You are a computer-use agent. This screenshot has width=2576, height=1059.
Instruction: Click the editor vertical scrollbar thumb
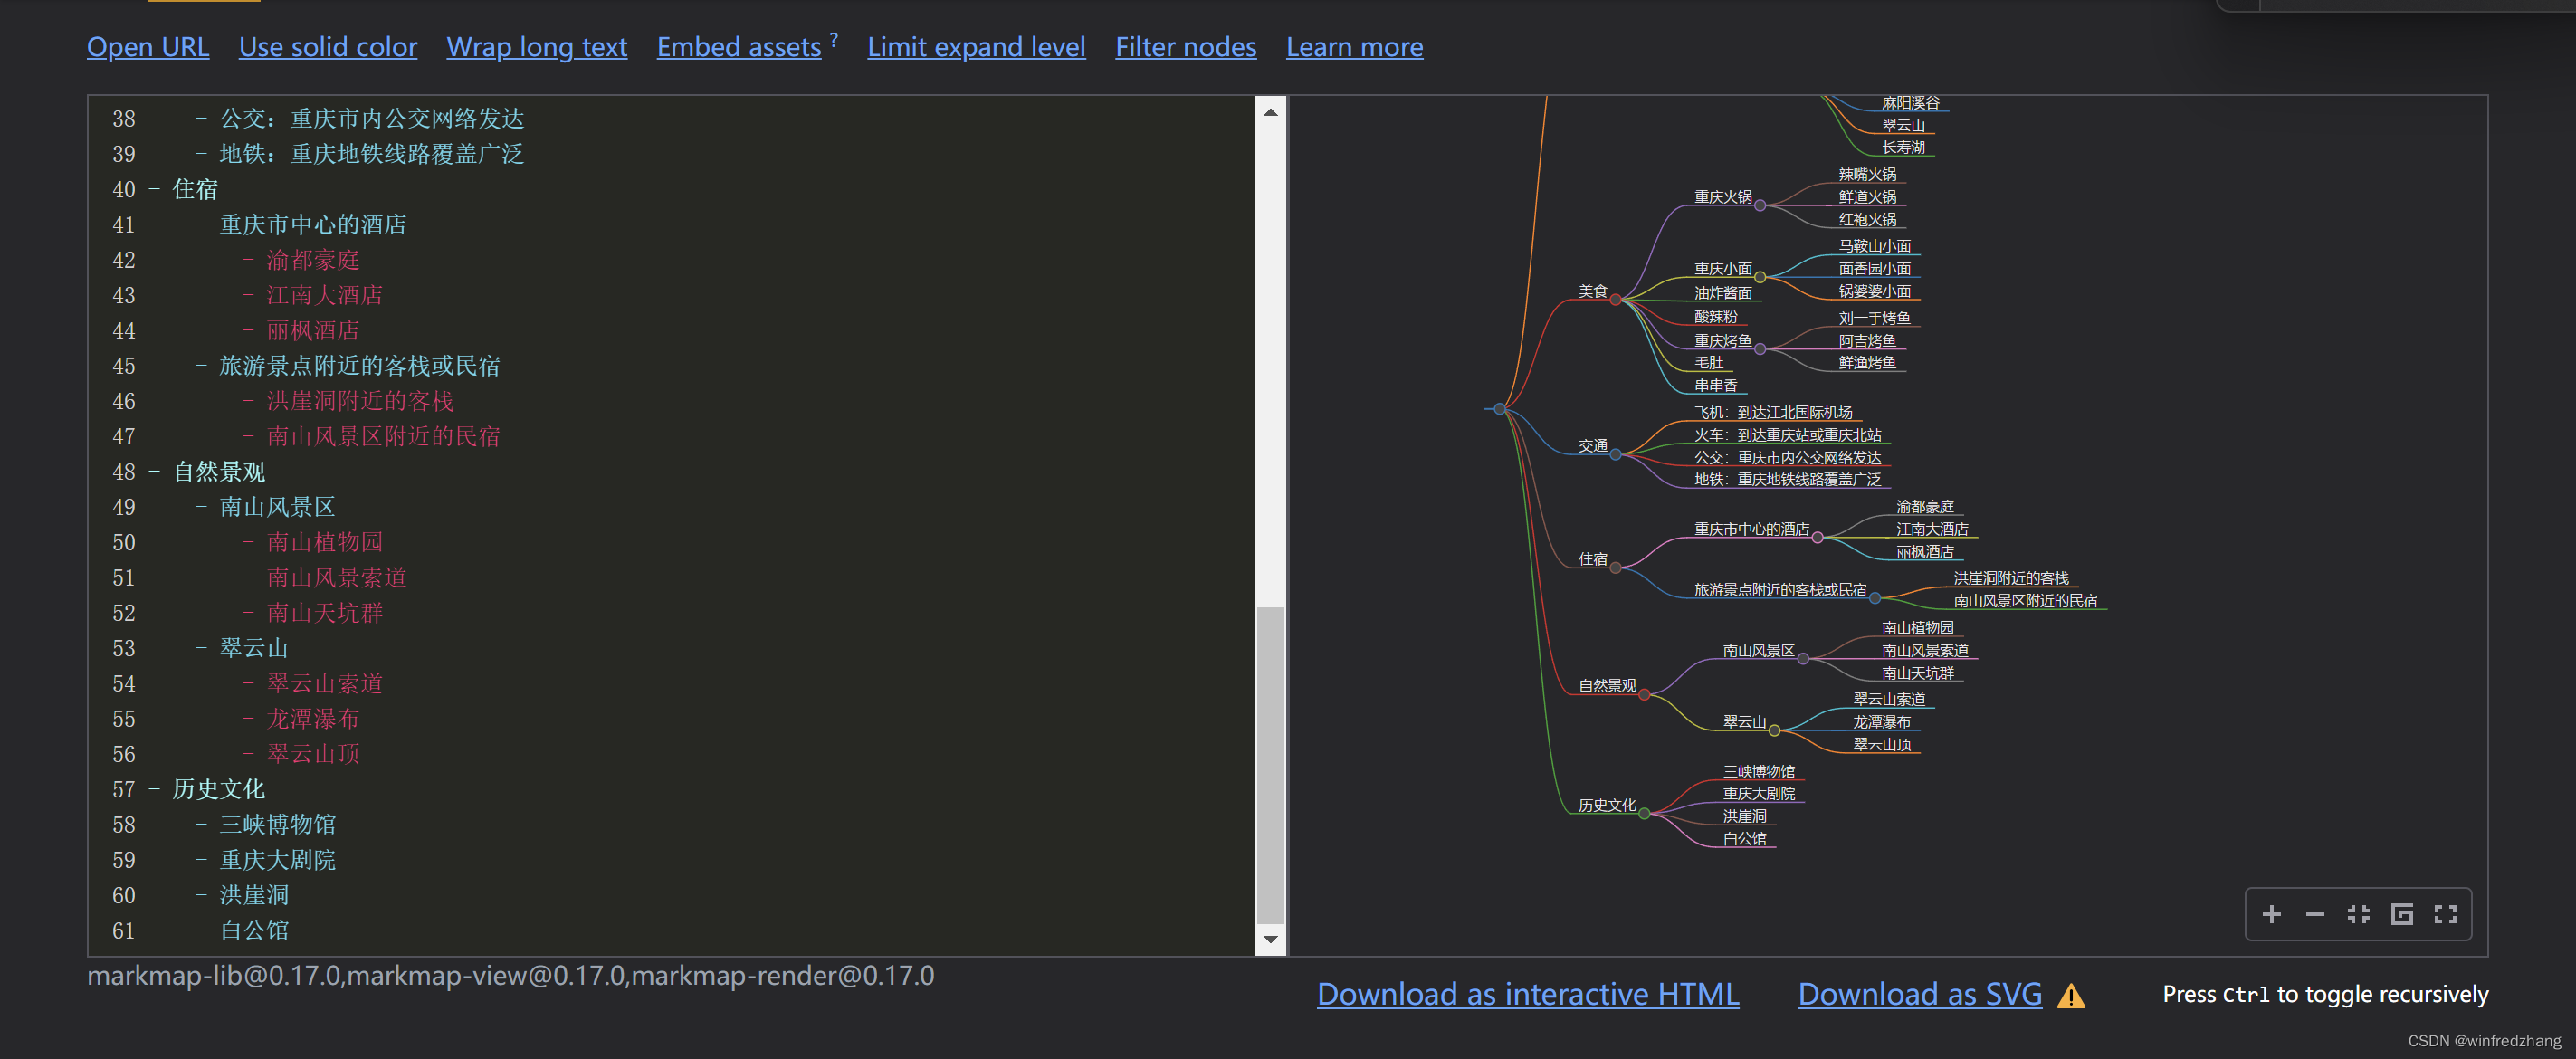point(1270,765)
